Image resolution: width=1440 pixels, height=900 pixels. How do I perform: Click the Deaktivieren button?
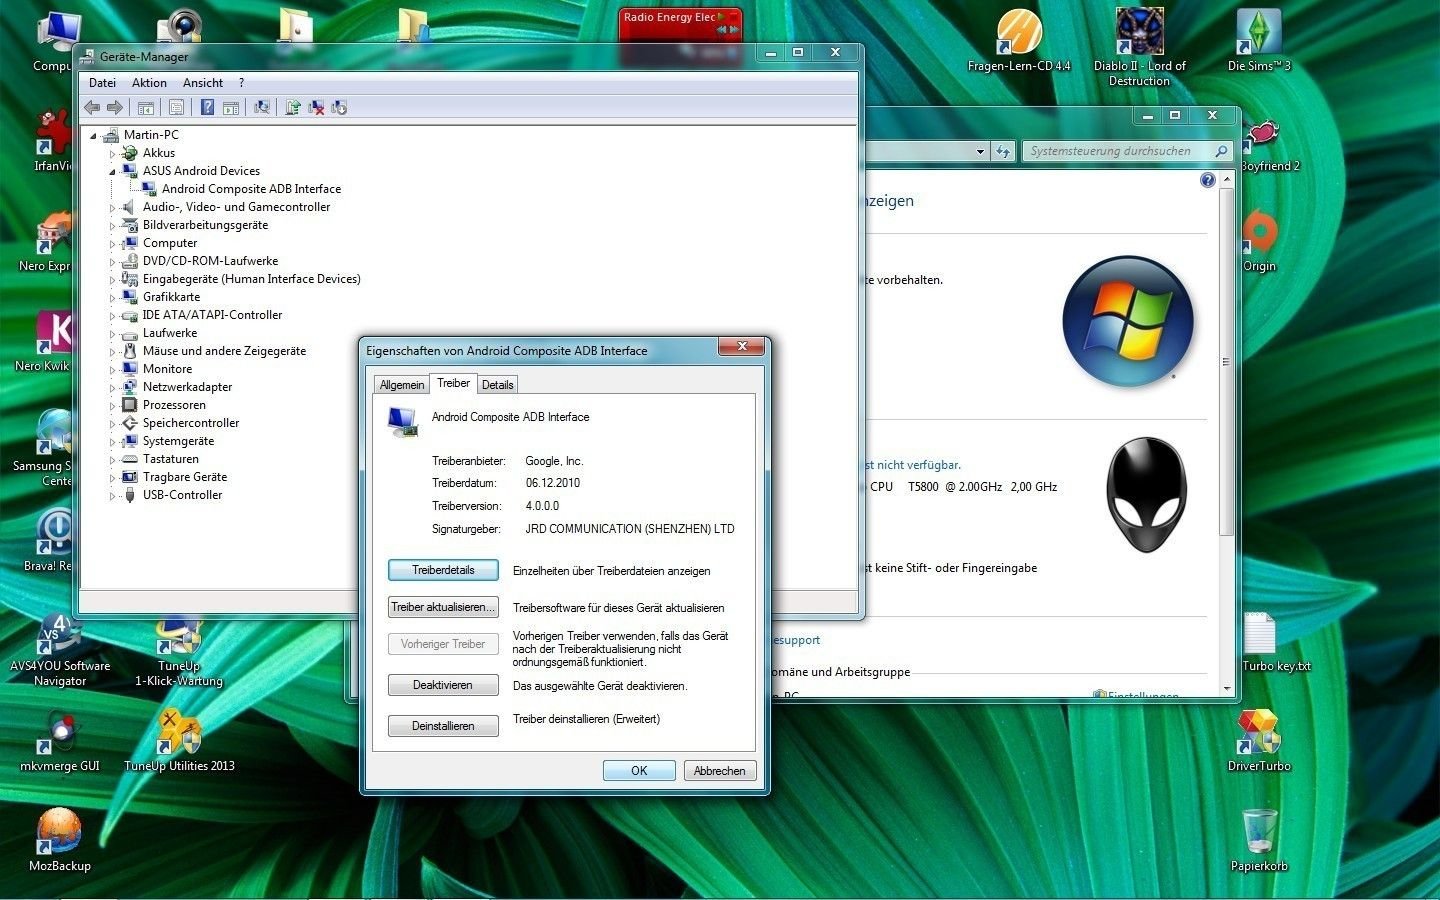[x=443, y=685]
